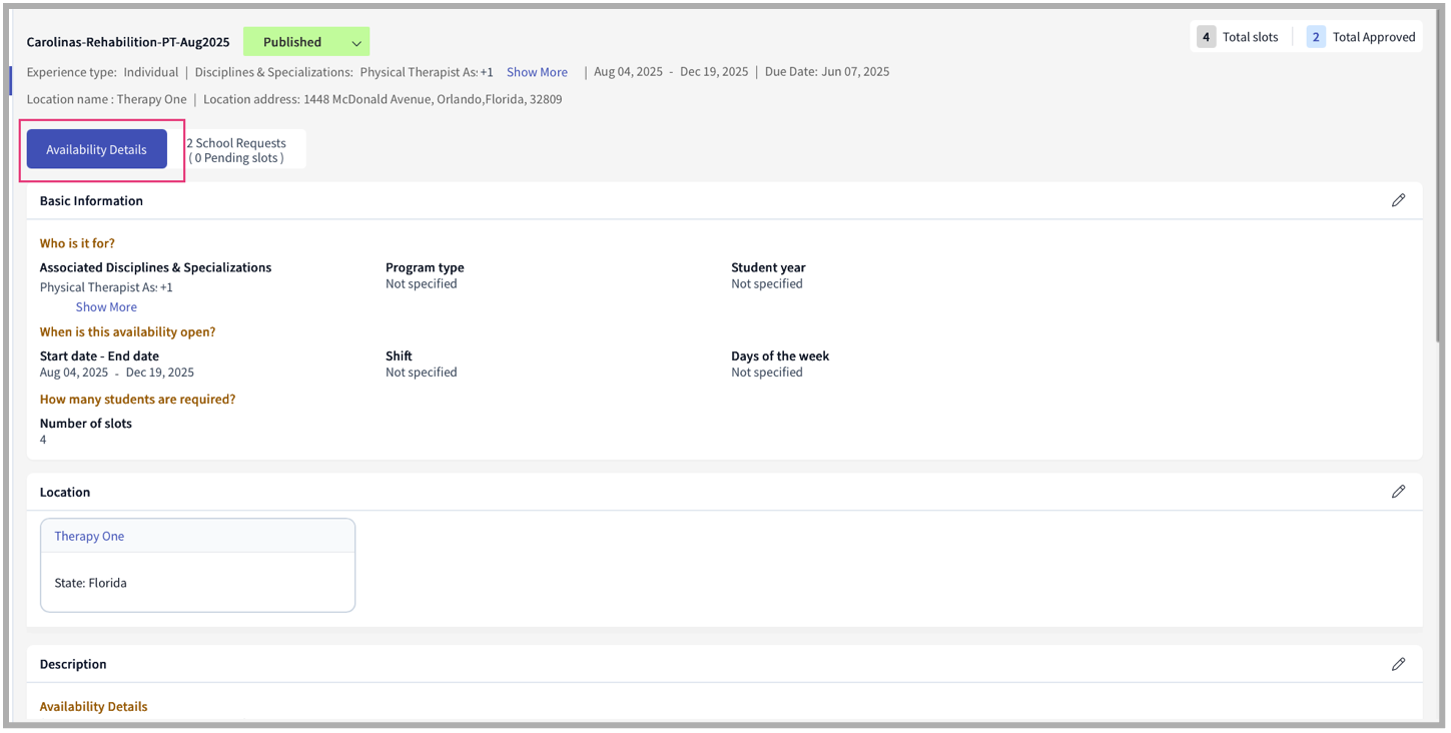
Task: Switch to the Availability Details tab
Action: 97,149
